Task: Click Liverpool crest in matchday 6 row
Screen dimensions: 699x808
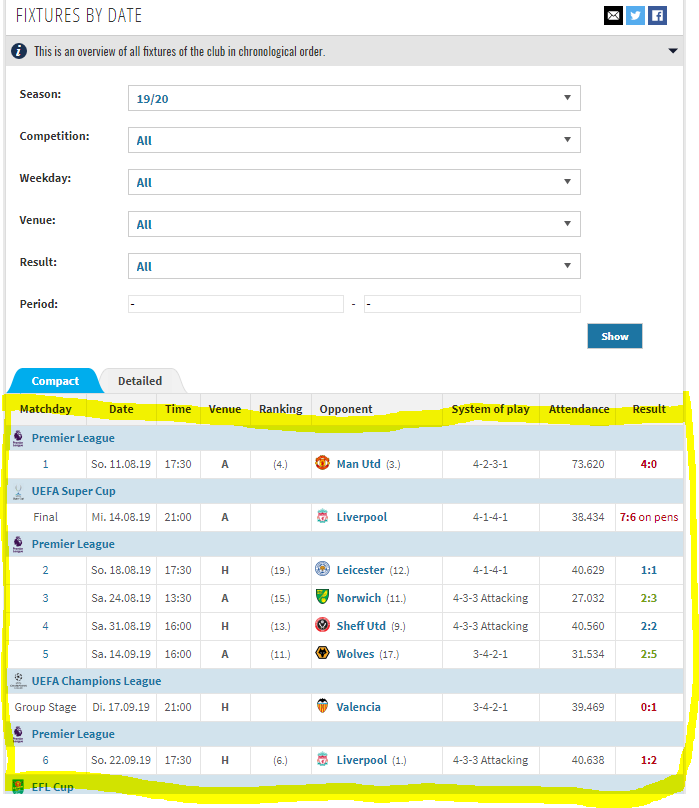Action: [x=322, y=759]
